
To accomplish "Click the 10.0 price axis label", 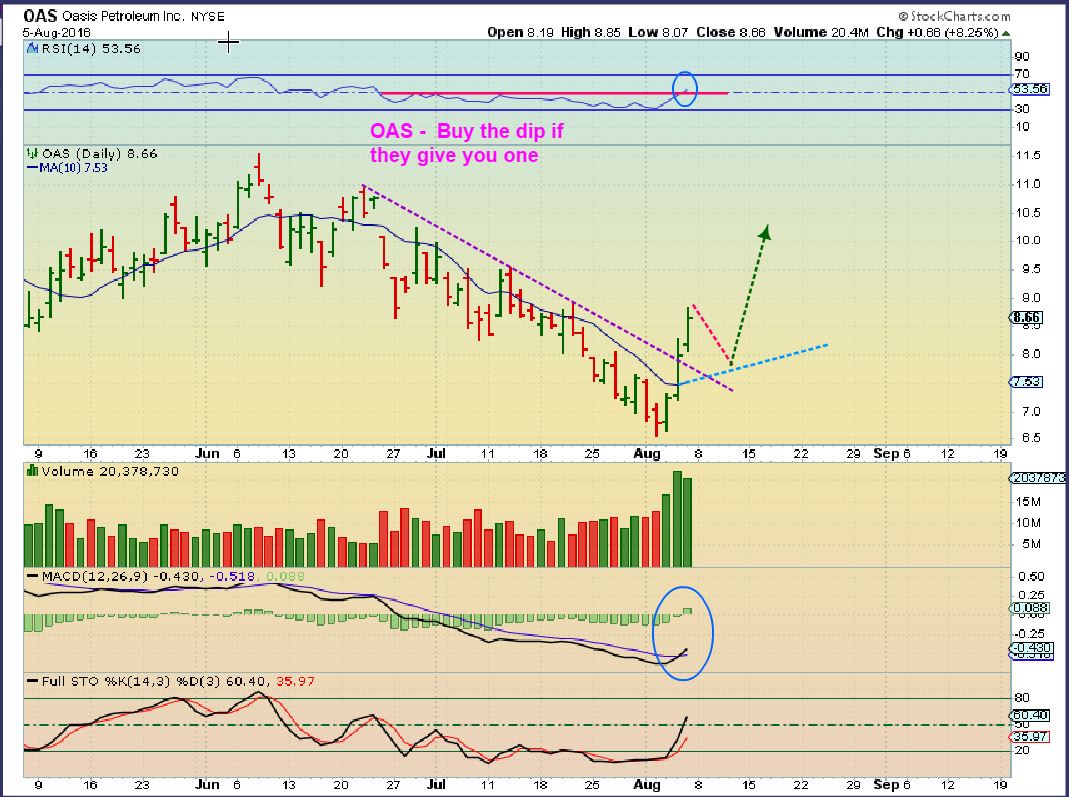I will [1027, 240].
